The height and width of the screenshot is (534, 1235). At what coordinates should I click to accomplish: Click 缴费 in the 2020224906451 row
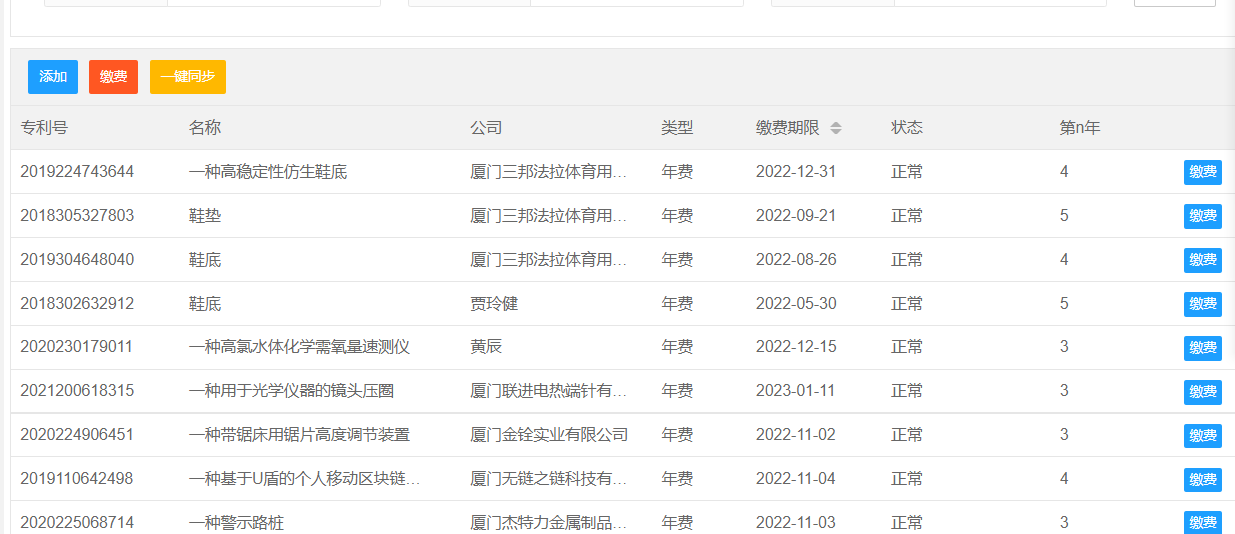point(1203,436)
